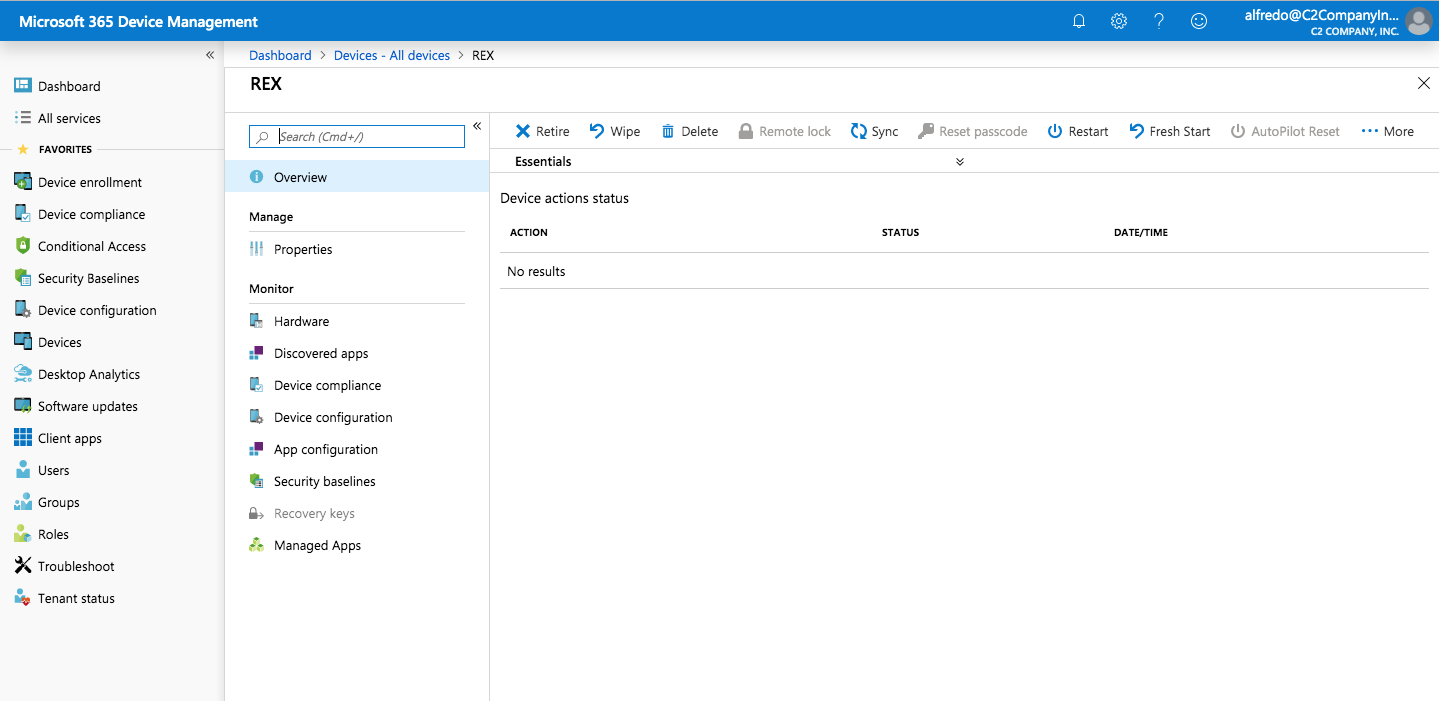
Task: Open the More actions menu
Action: click(1387, 131)
